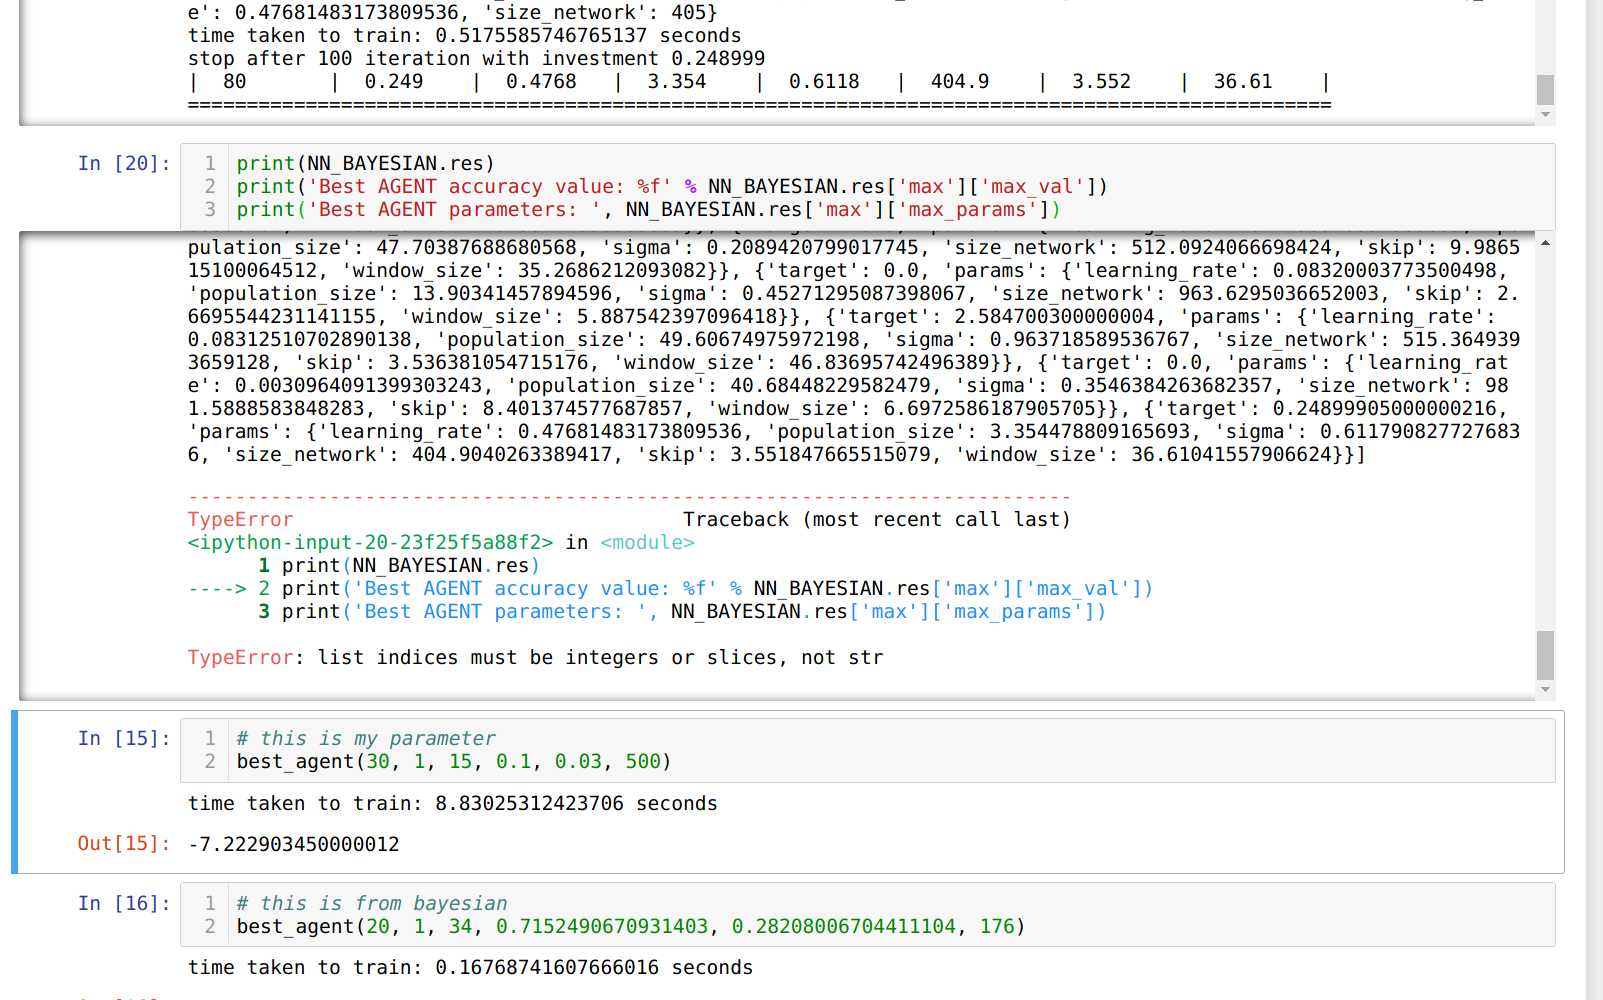Click the scrollbar thumb of the topmost output area
The height and width of the screenshot is (1000, 1603).
coord(1545,89)
